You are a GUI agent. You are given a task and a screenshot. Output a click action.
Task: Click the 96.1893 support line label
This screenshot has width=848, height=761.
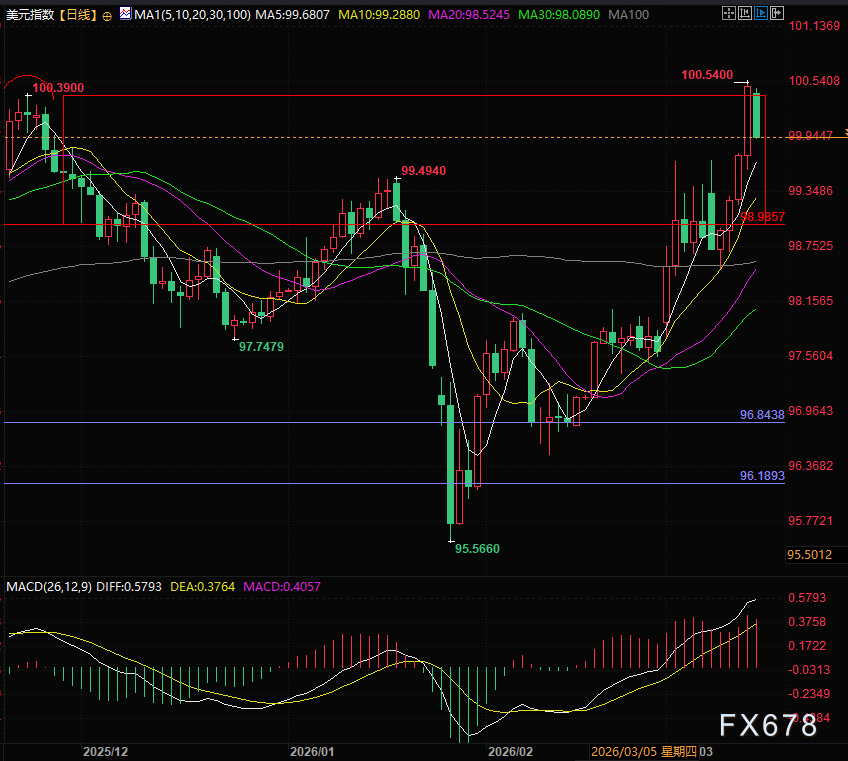[762, 476]
